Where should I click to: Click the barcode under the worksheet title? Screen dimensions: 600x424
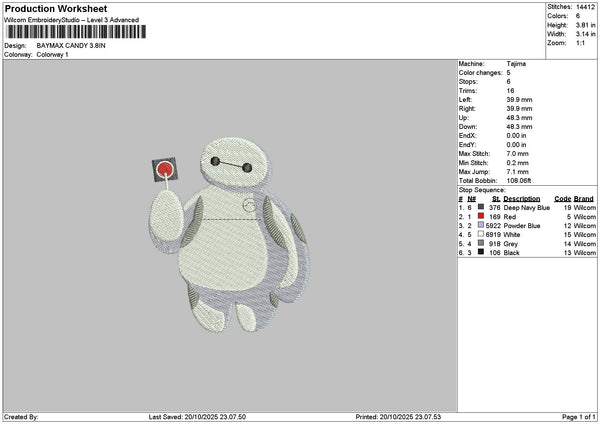click(76, 32)
